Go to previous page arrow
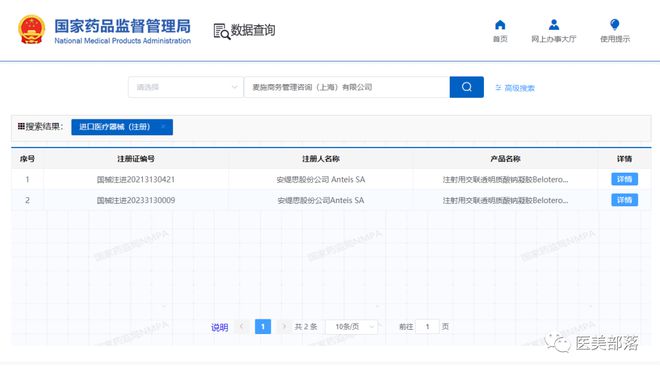 pyautogui.click(x=242, y=327)
